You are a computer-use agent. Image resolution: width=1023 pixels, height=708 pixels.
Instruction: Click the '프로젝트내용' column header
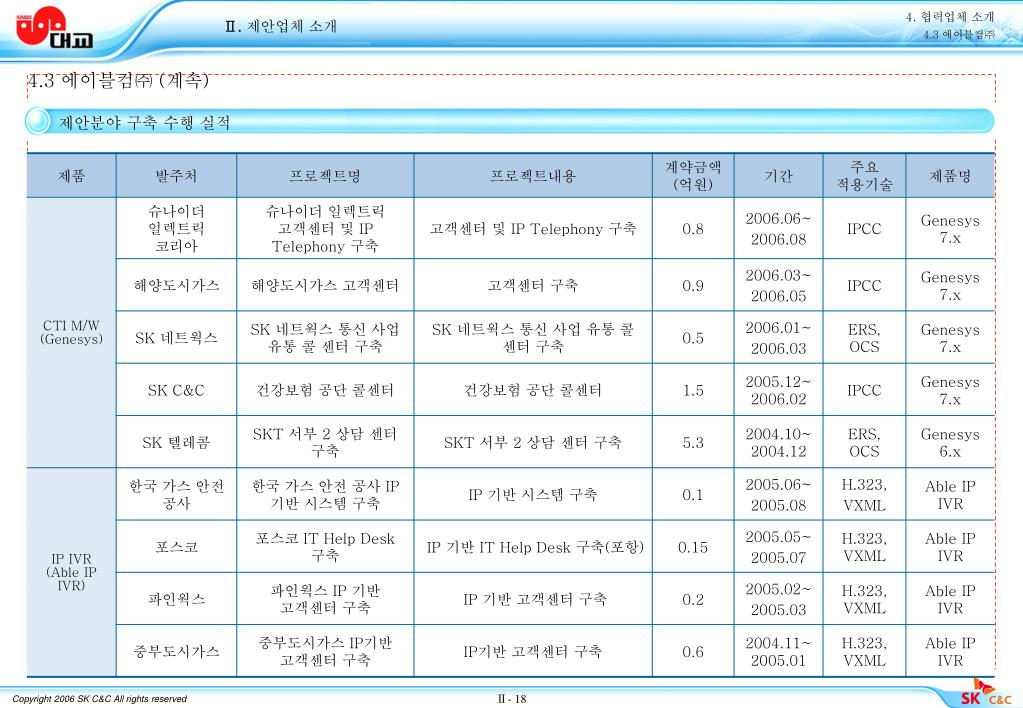pyautogui.click(x=533, y=176)
